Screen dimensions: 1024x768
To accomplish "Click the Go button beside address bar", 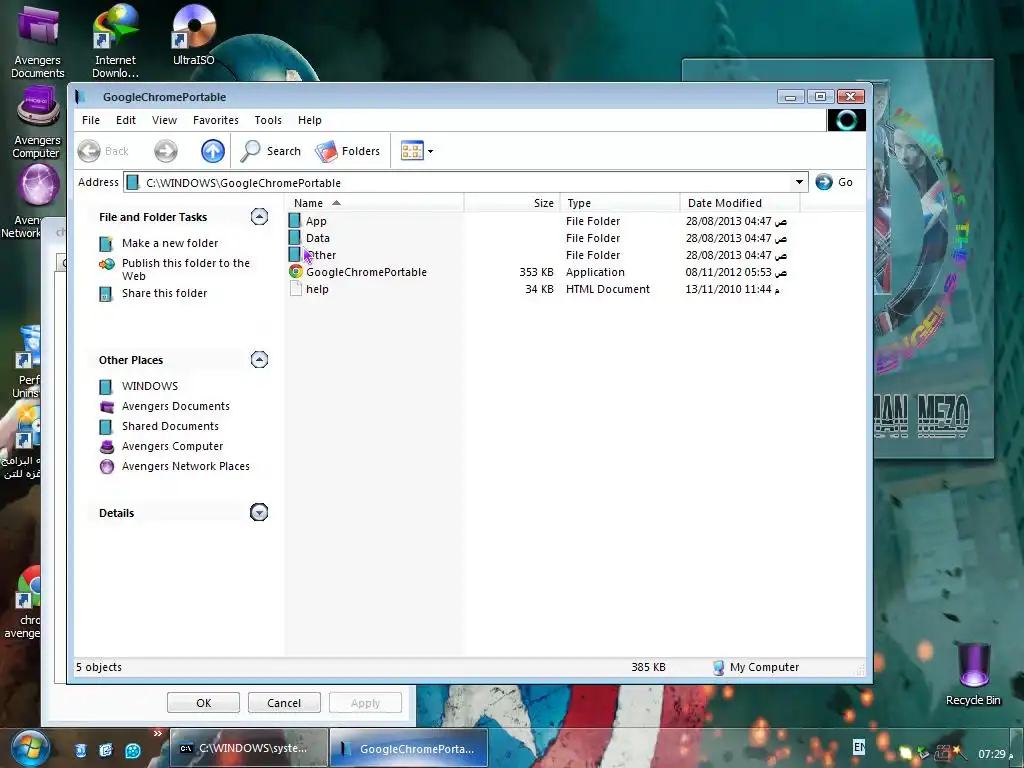I will click(834, 182).
